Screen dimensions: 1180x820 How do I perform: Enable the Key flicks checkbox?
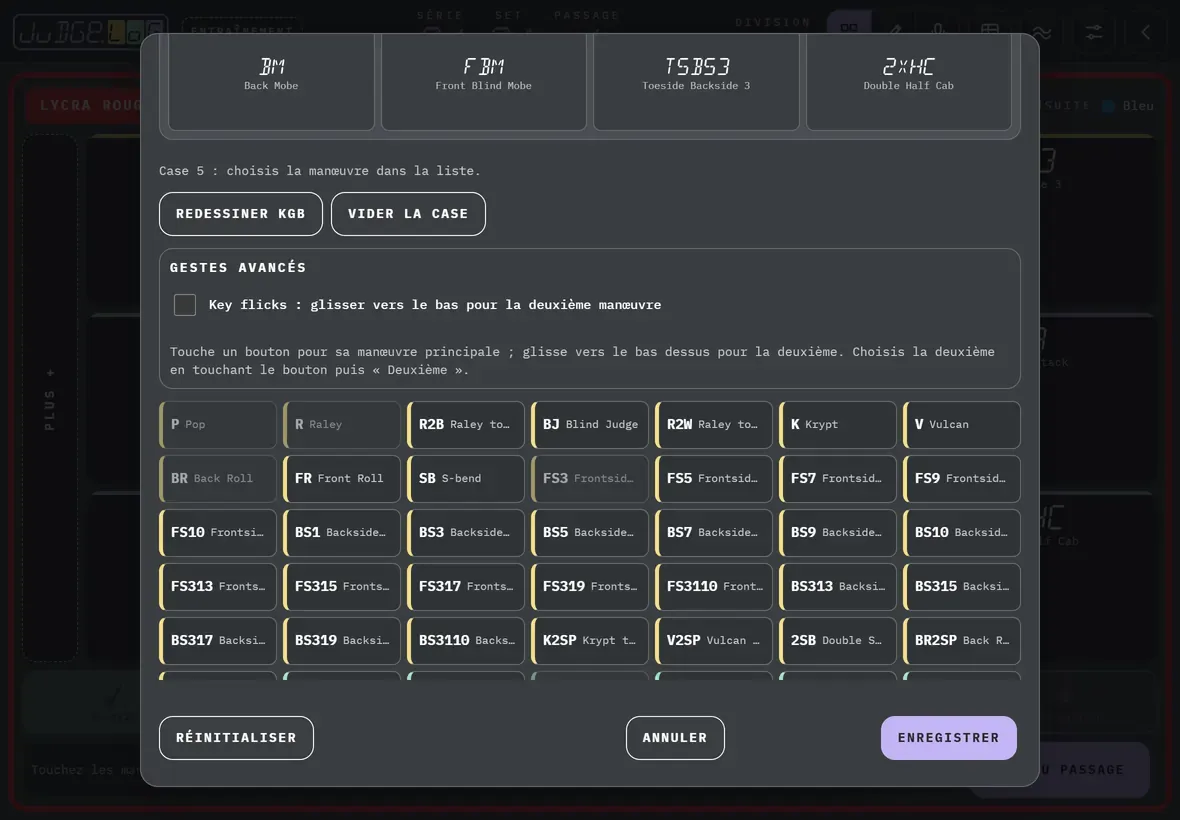point(185,305)
